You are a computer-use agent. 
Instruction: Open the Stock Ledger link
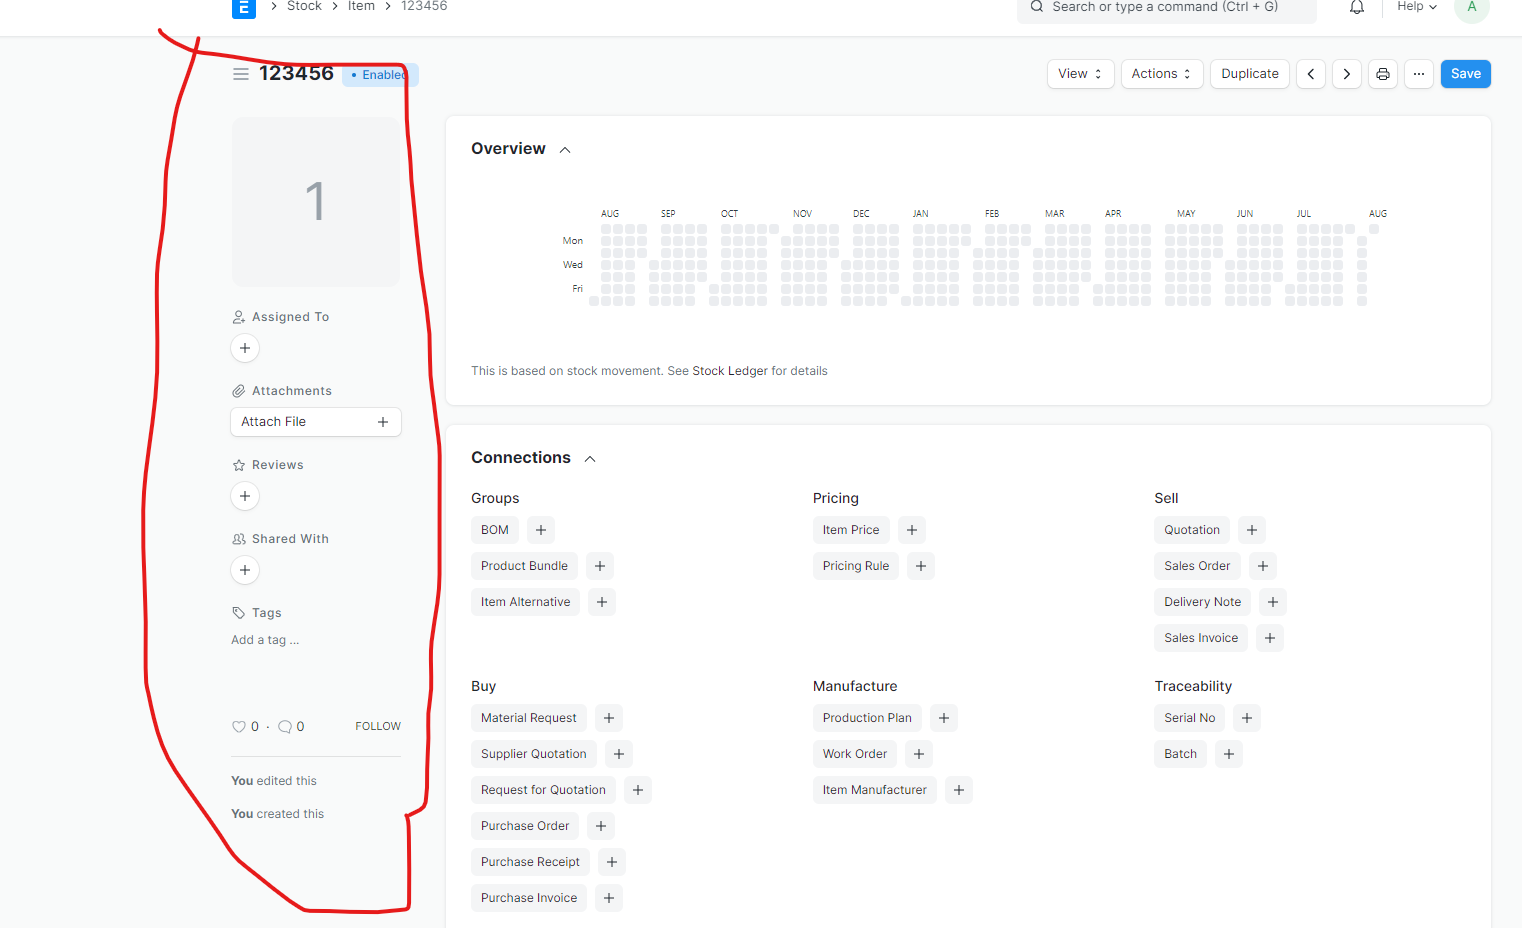[x=729, y=370]
